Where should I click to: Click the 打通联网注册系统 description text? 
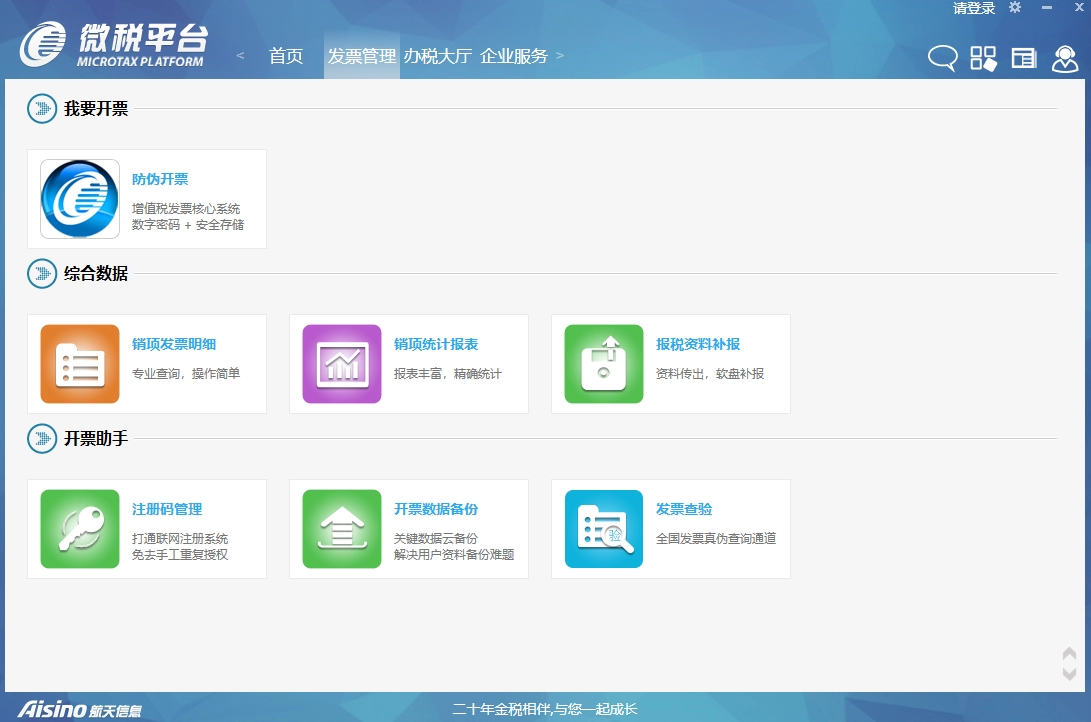click(180, 538)
